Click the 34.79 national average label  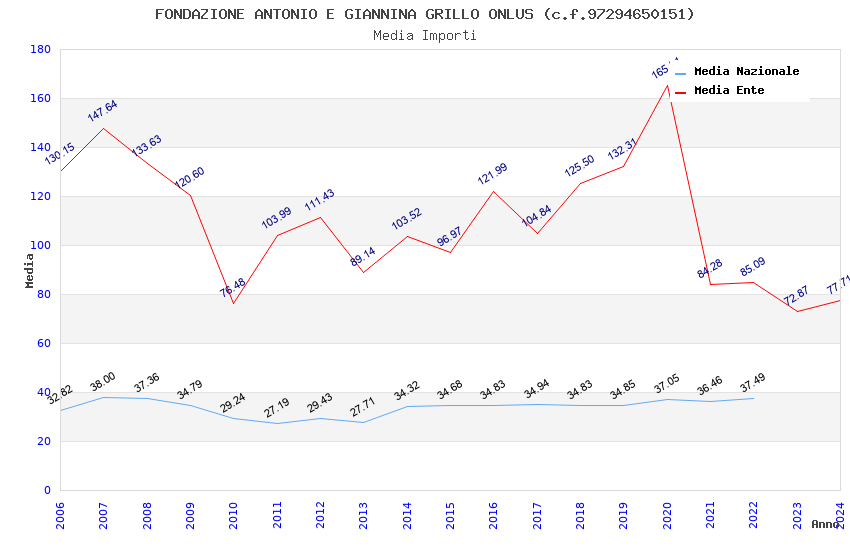pyautogui.click(x=190, y=389)
